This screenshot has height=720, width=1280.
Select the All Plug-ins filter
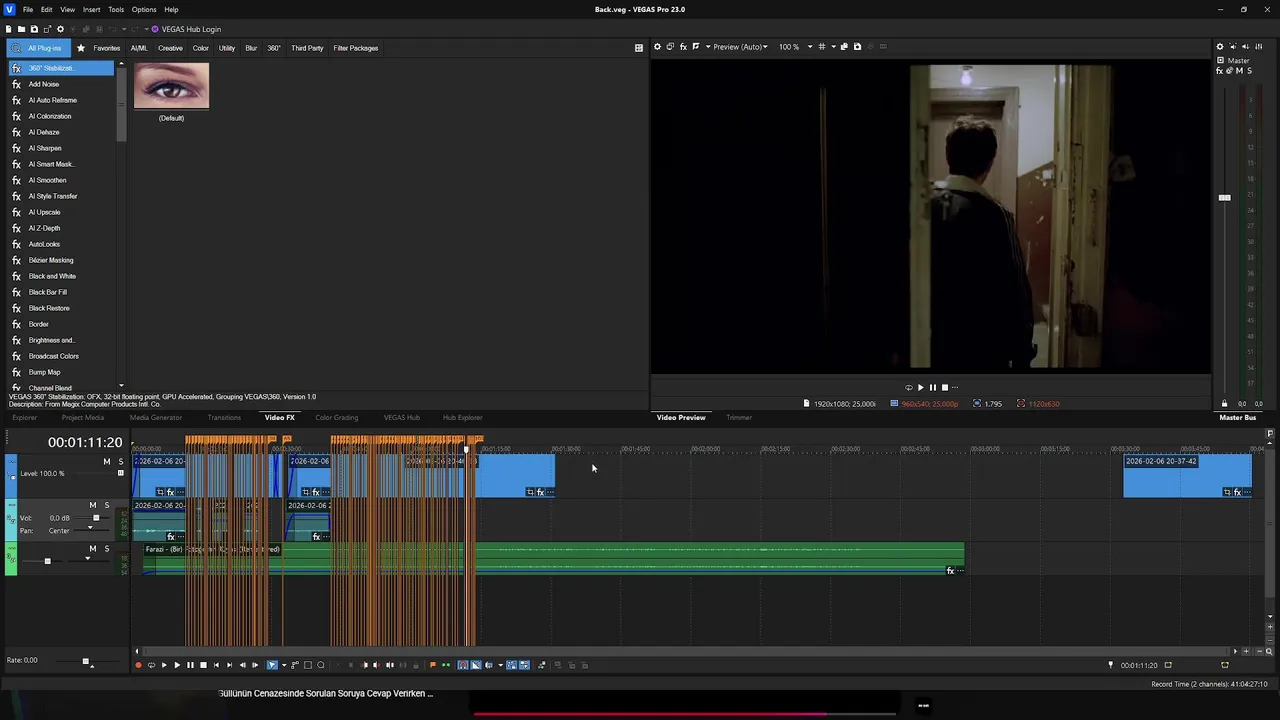coord(37,48)
